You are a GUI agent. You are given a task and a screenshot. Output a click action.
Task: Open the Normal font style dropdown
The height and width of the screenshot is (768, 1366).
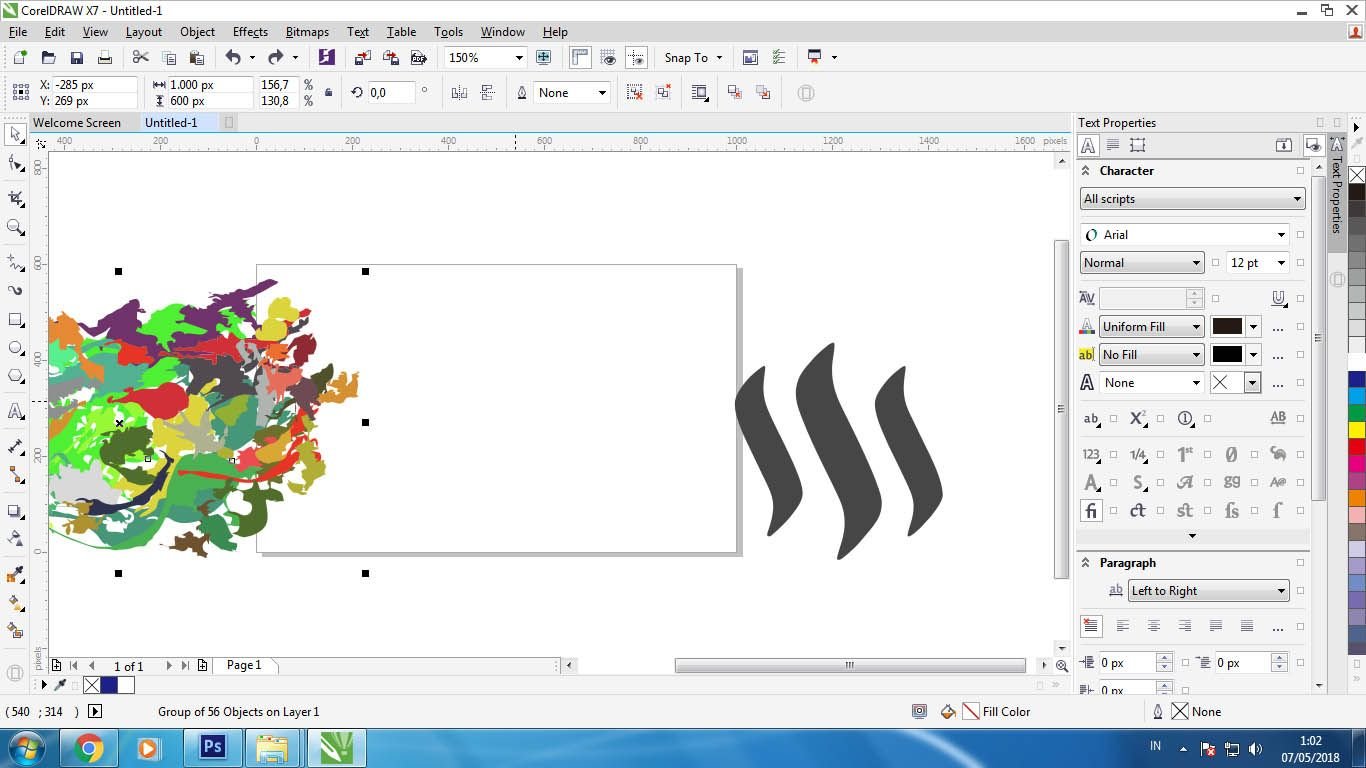point(1142,263)
